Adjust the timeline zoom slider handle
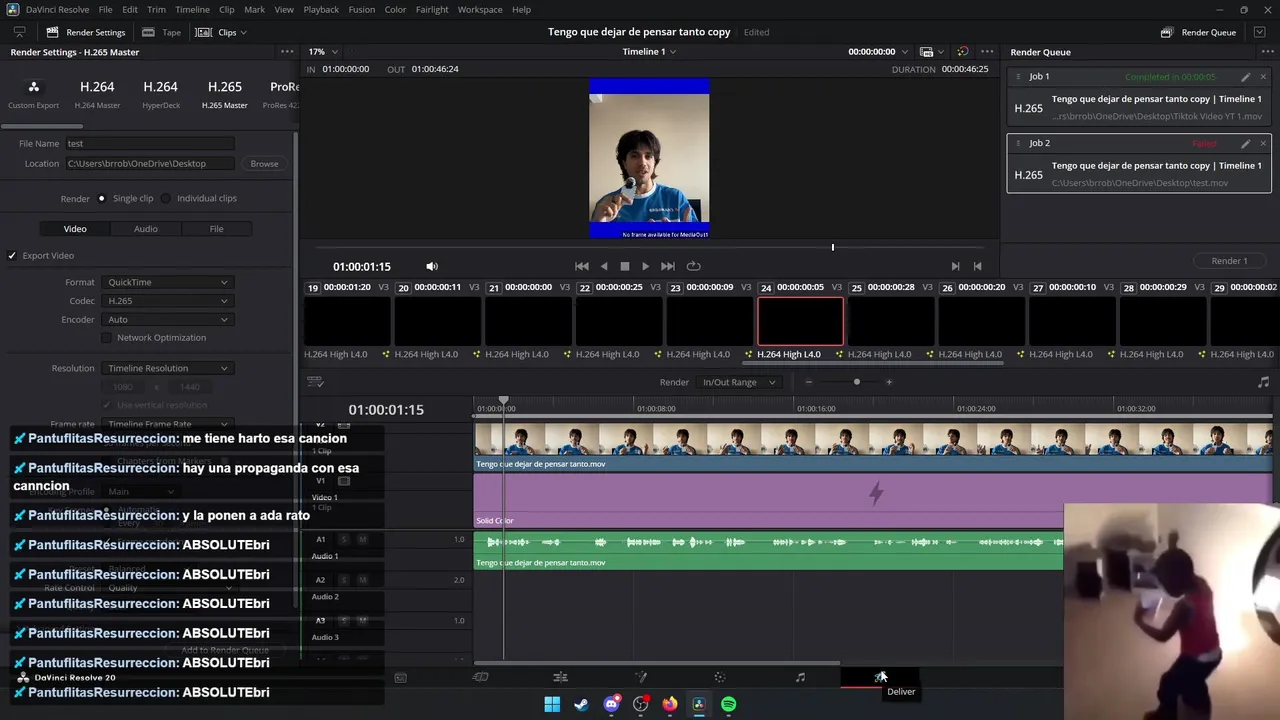 pyautogui.click(x=856, y=382)
